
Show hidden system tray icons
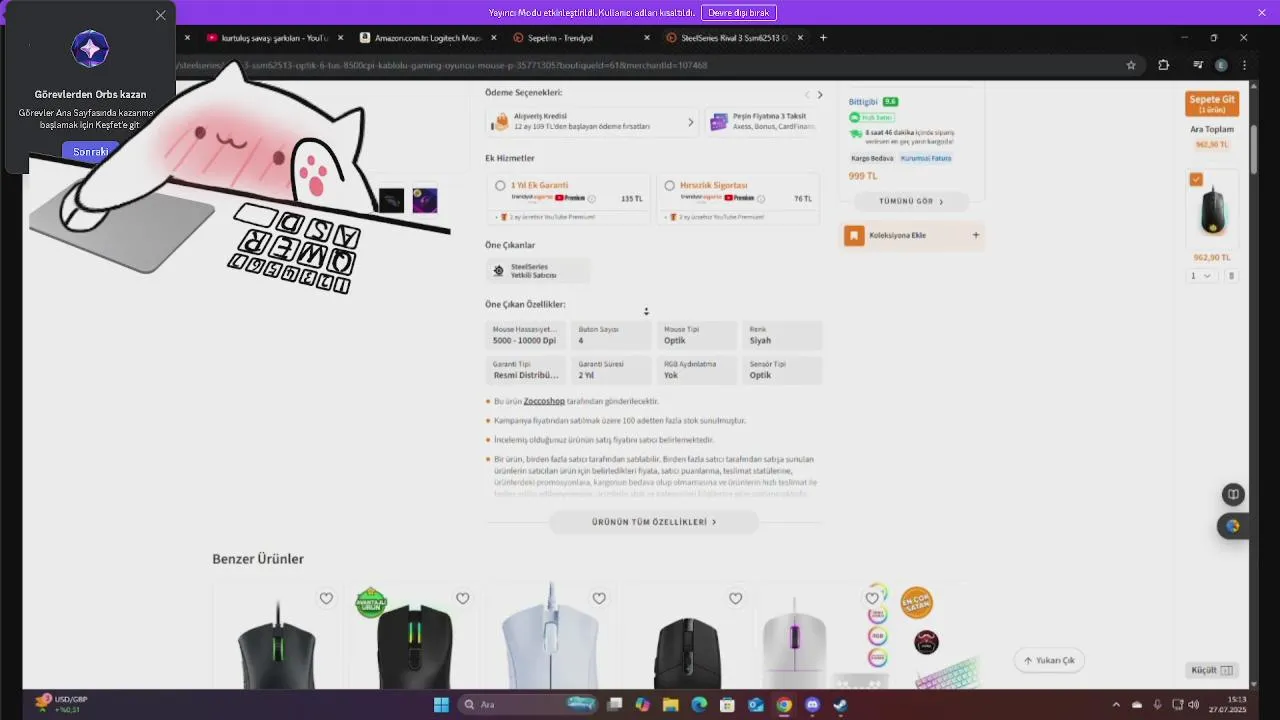1117,704
